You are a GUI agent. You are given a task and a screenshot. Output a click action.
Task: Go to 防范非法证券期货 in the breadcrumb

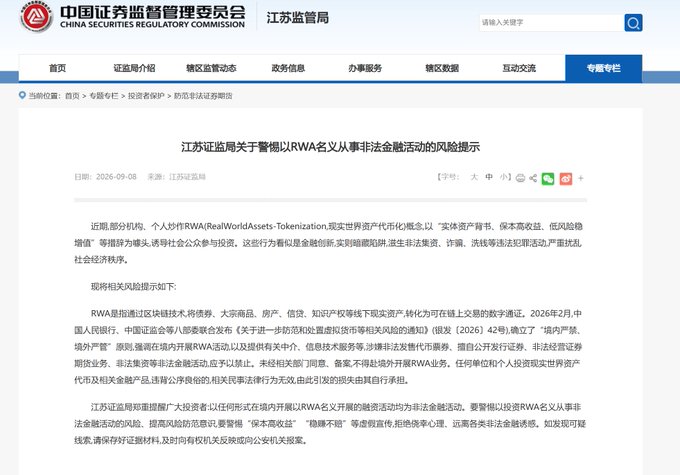[x=203, y=96]
